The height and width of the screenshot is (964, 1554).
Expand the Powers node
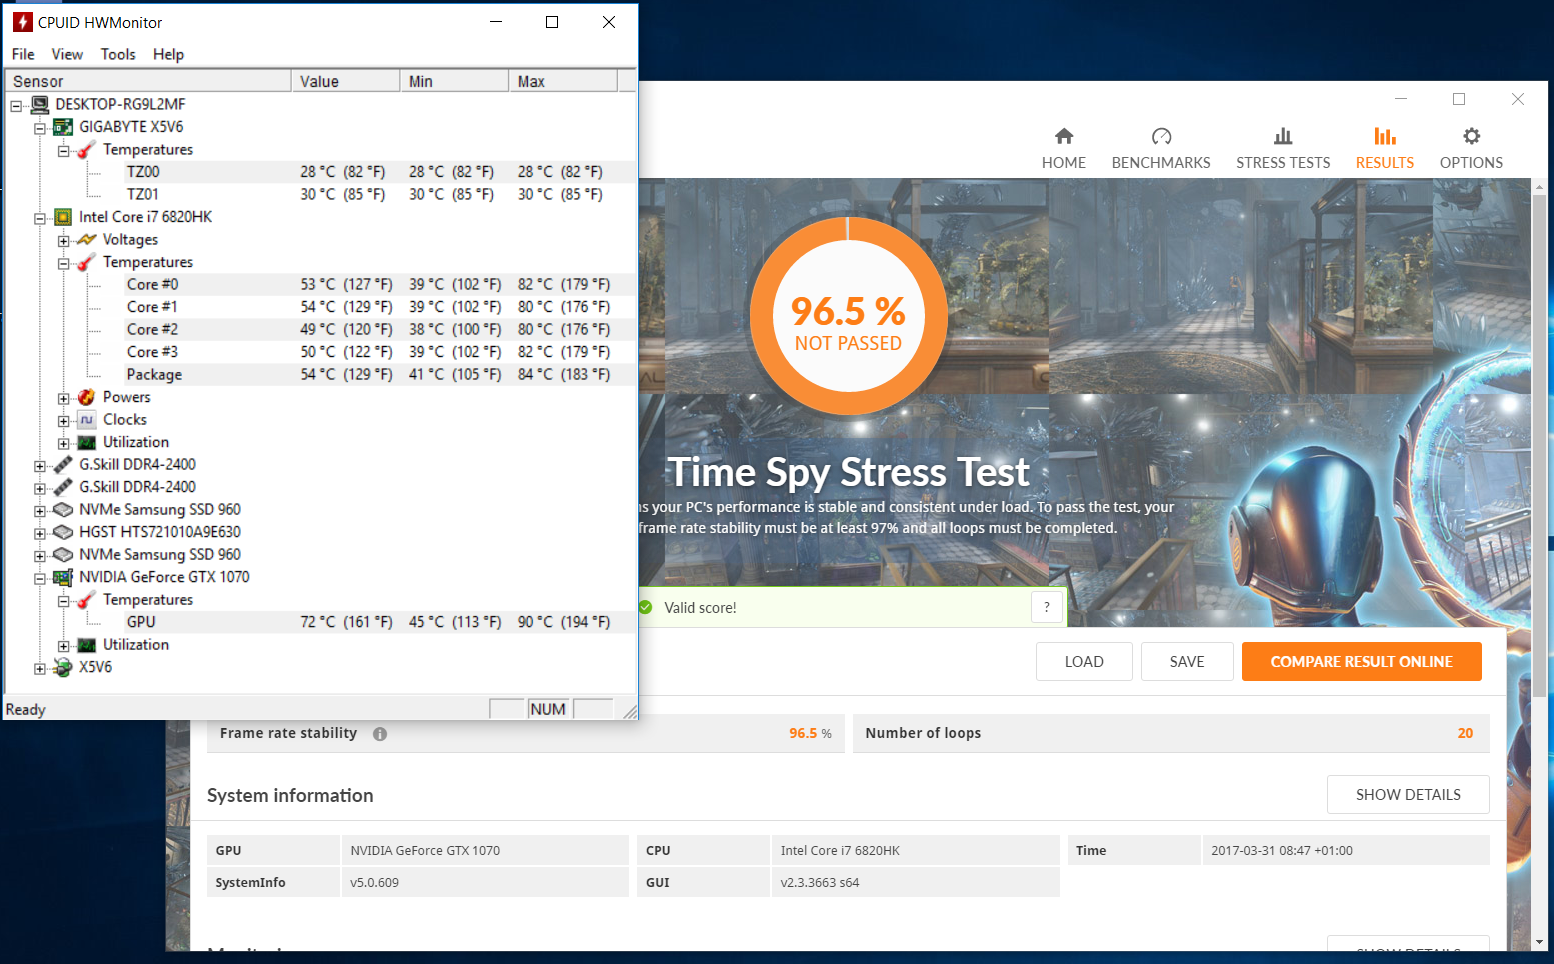tap(64, 399)
